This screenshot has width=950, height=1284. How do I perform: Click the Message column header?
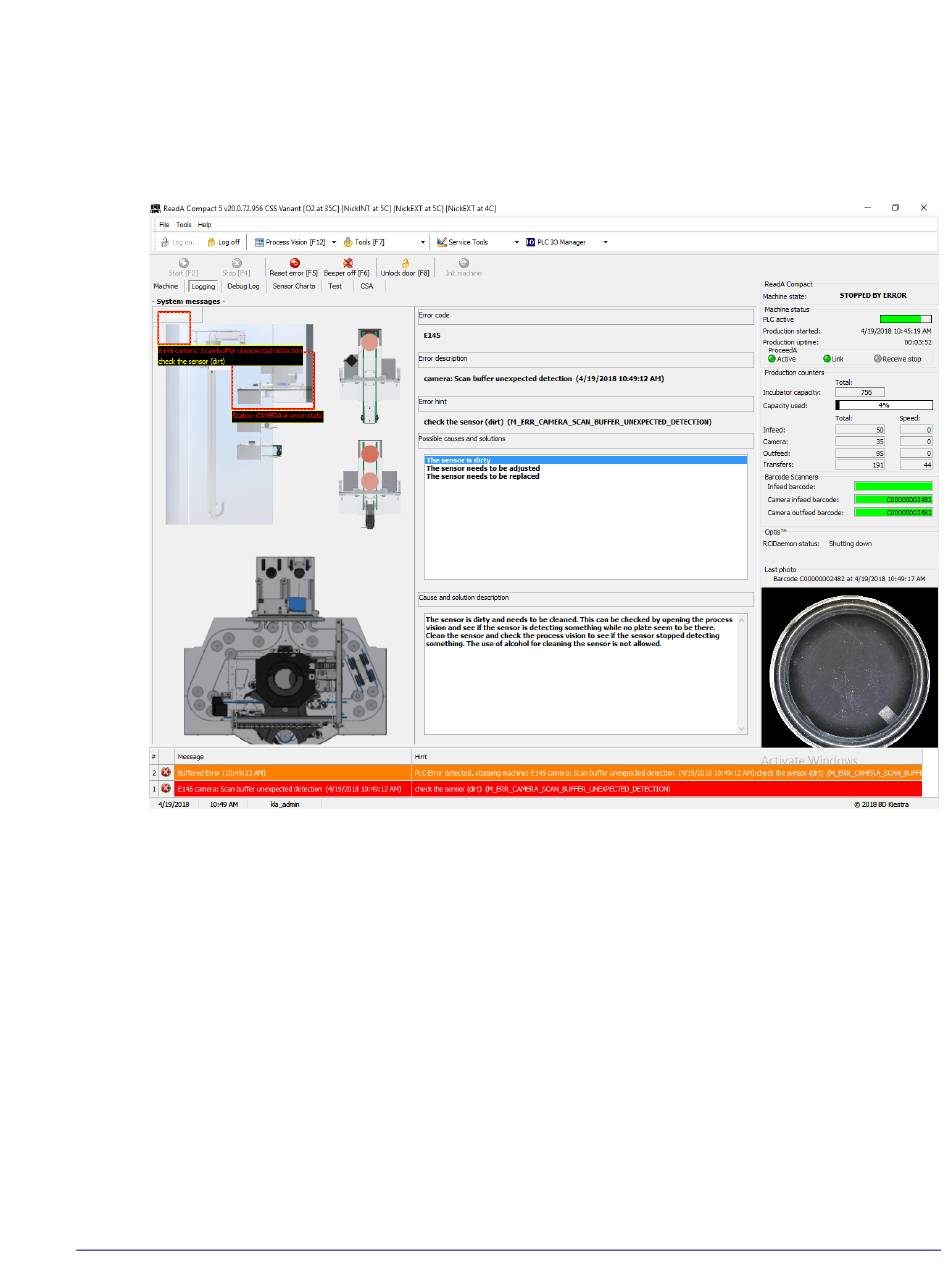click(293, 757)
